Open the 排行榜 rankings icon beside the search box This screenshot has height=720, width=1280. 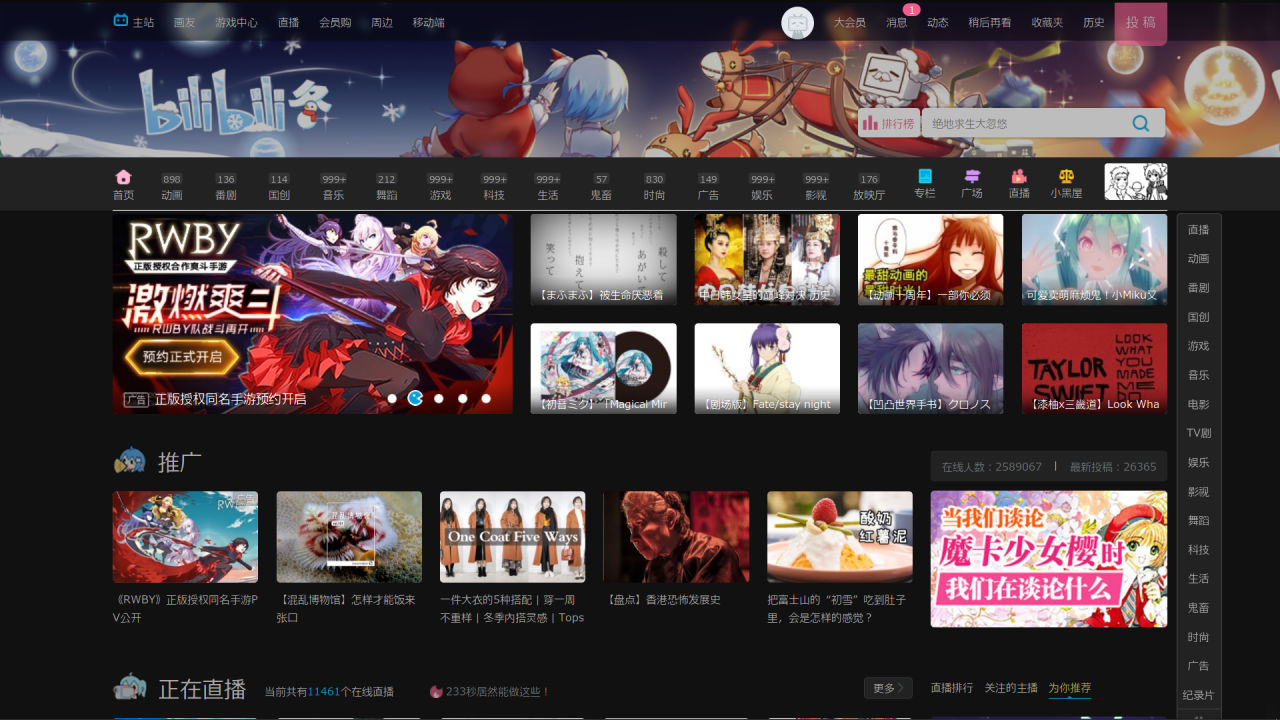(888, 123)
